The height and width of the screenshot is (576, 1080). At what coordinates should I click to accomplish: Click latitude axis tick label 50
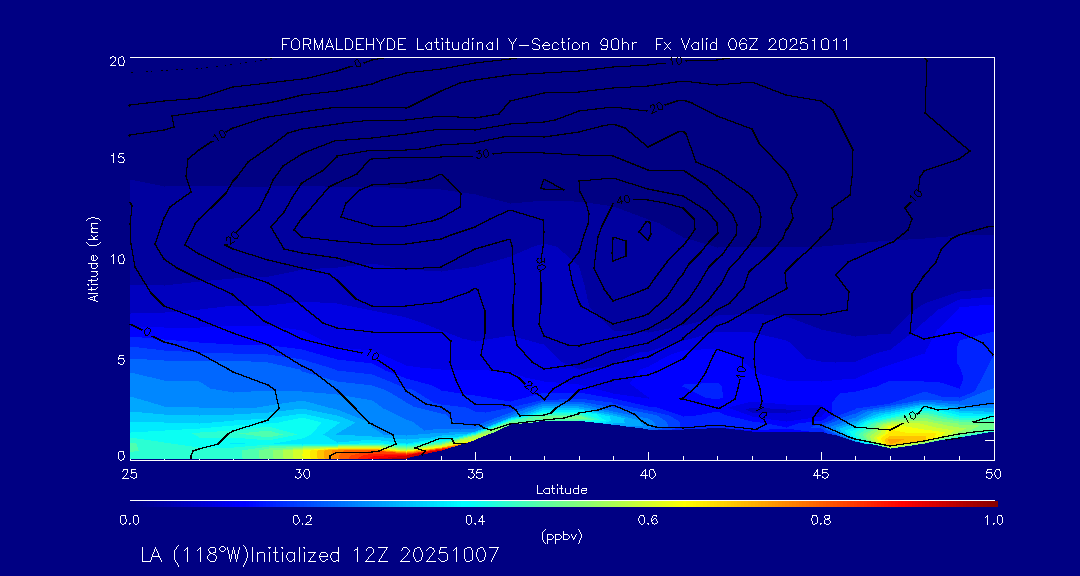[994, 474]
